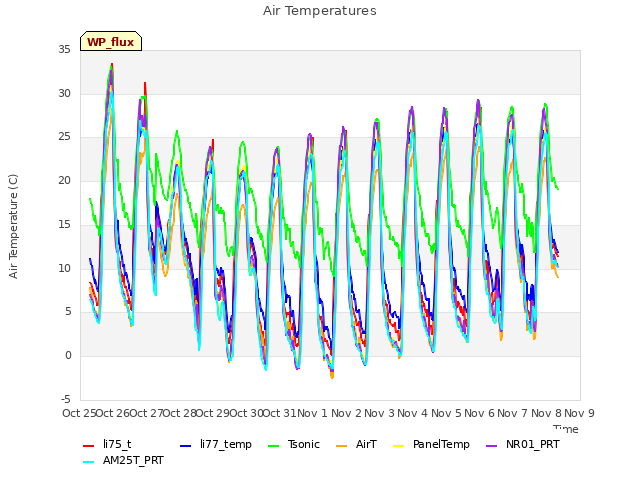Click the Nov 8 x-axis tick label

point(547,413)
